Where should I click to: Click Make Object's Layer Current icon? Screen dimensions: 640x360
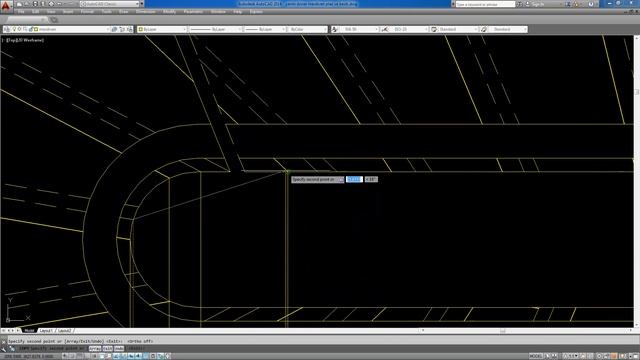click(114, 29)
